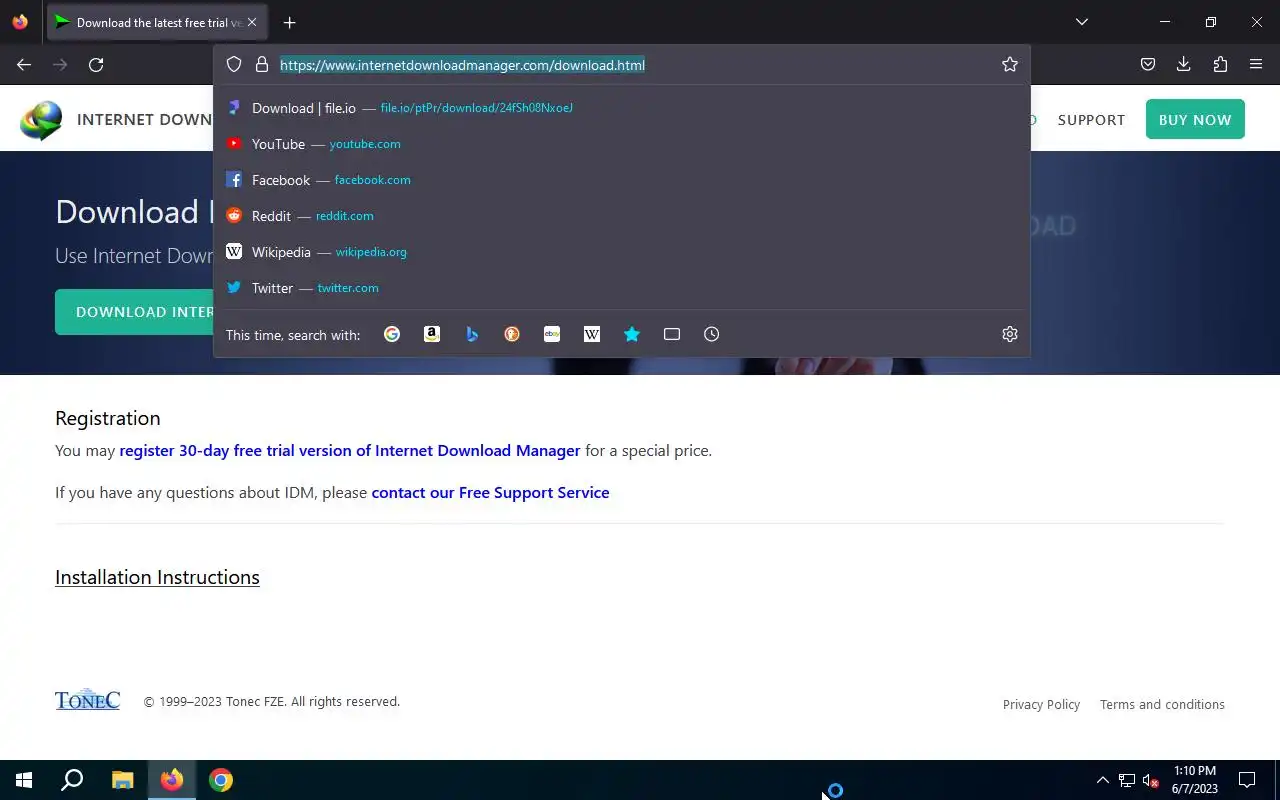Click the Firefox View icon in tab bar
This screenshot has width=1280, height=800.
click(x=20, y=22)
